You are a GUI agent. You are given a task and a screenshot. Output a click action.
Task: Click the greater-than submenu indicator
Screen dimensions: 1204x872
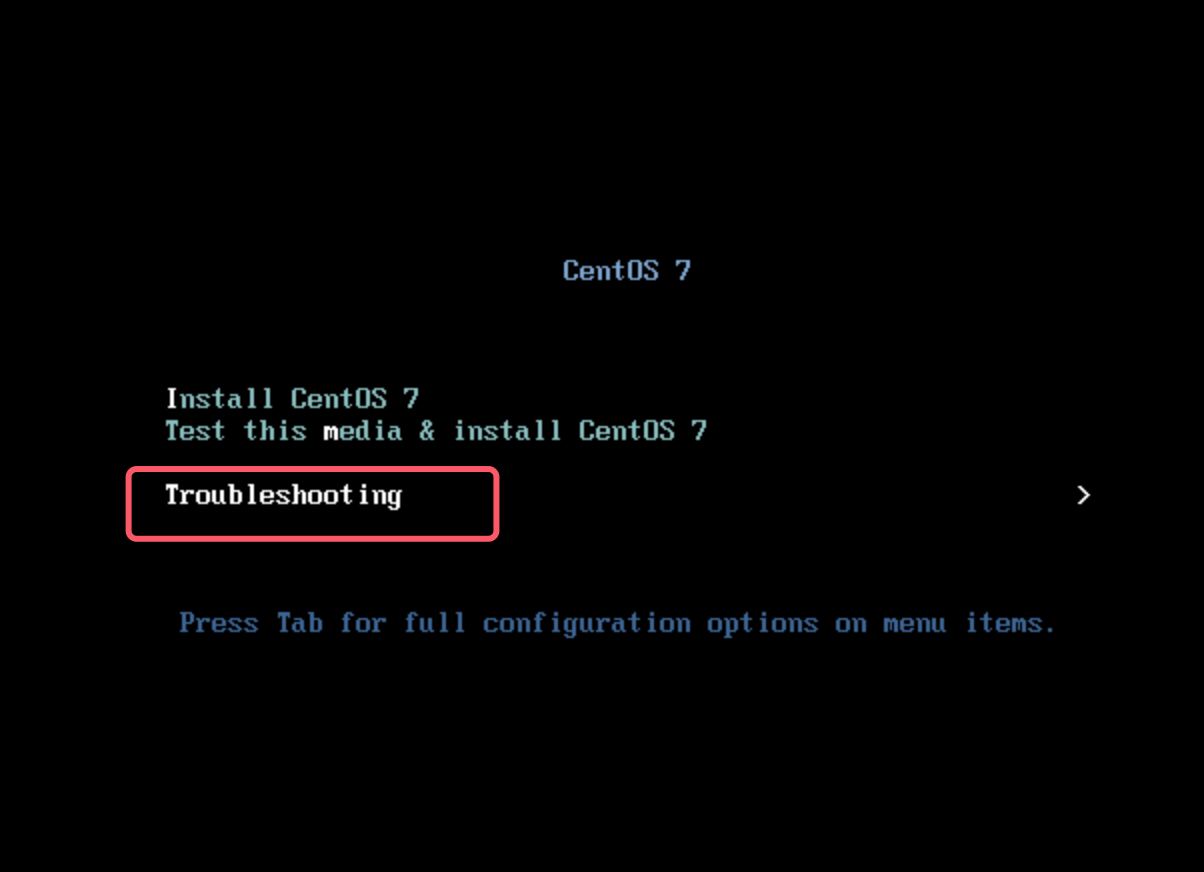[x=1083, y=495]
